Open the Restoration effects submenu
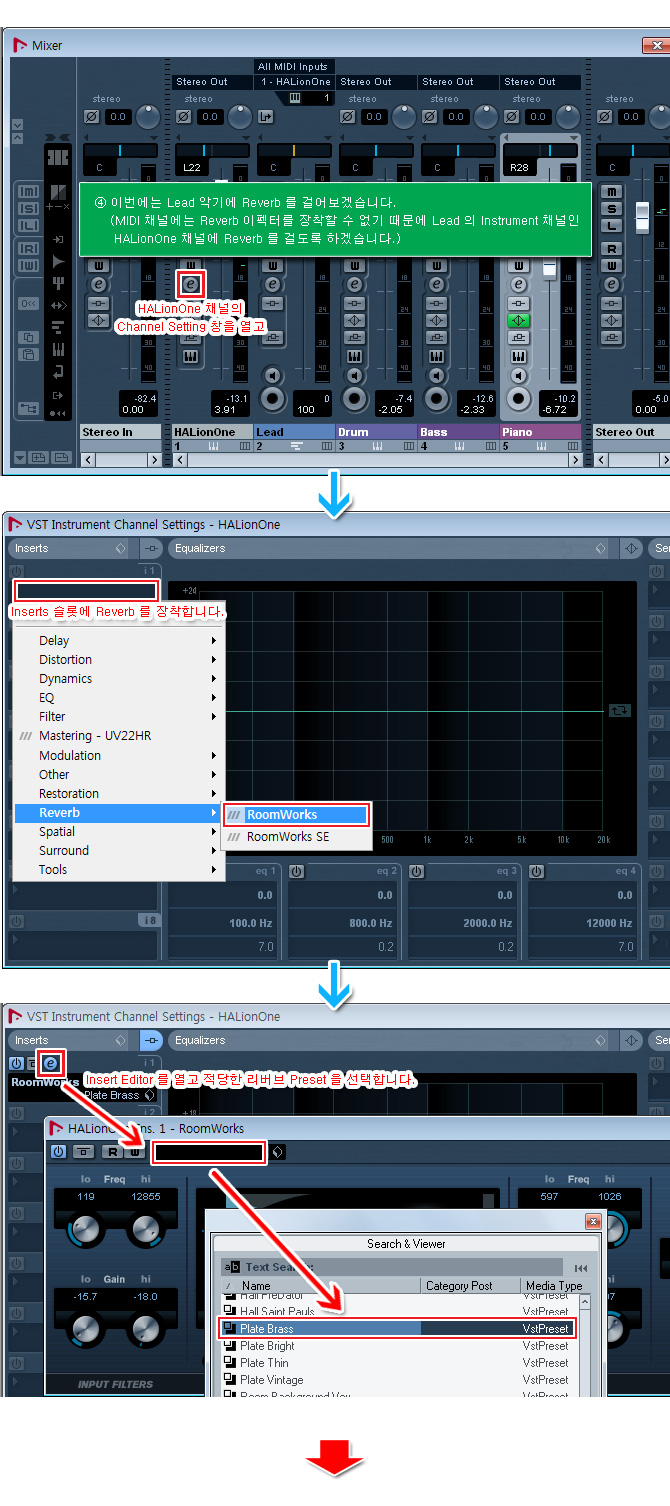Screen dimensions: 670x1506 click(x=120, y=793)
